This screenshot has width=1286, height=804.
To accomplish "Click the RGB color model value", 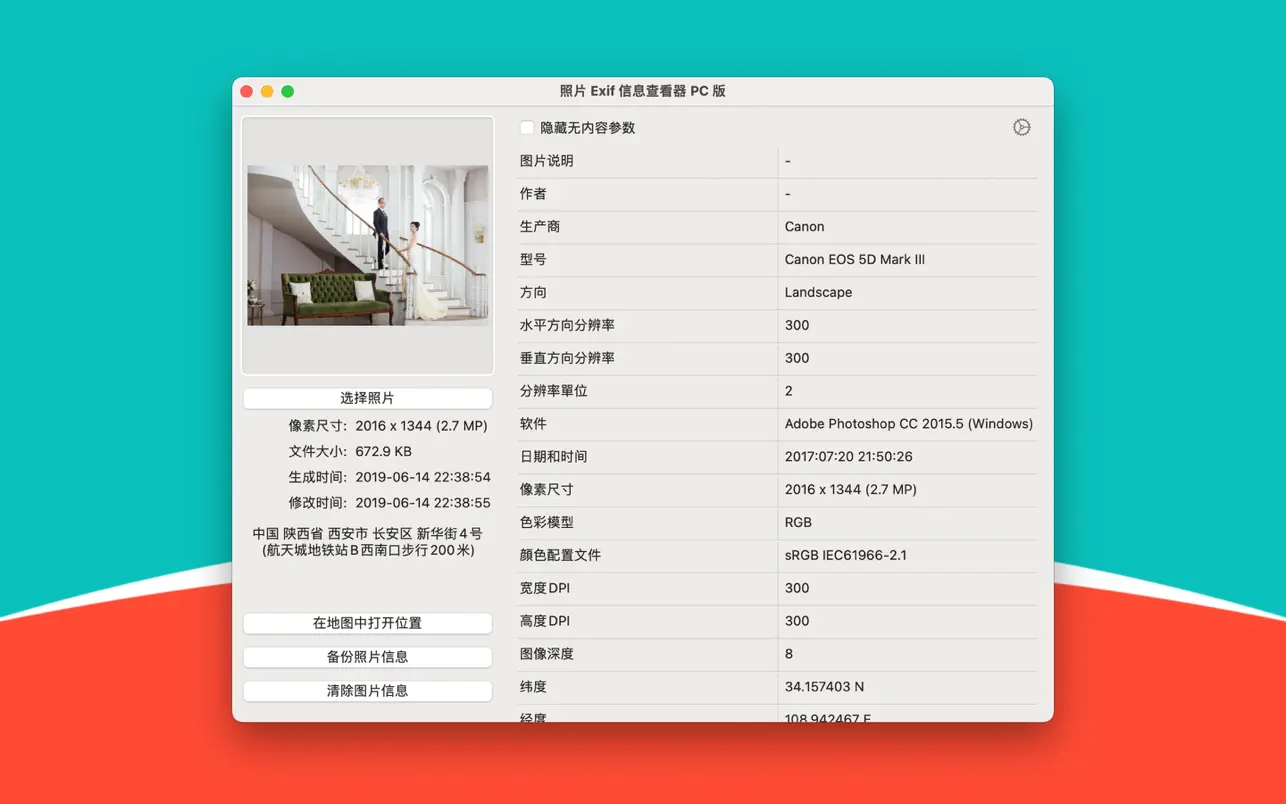I will coord(798,522).
